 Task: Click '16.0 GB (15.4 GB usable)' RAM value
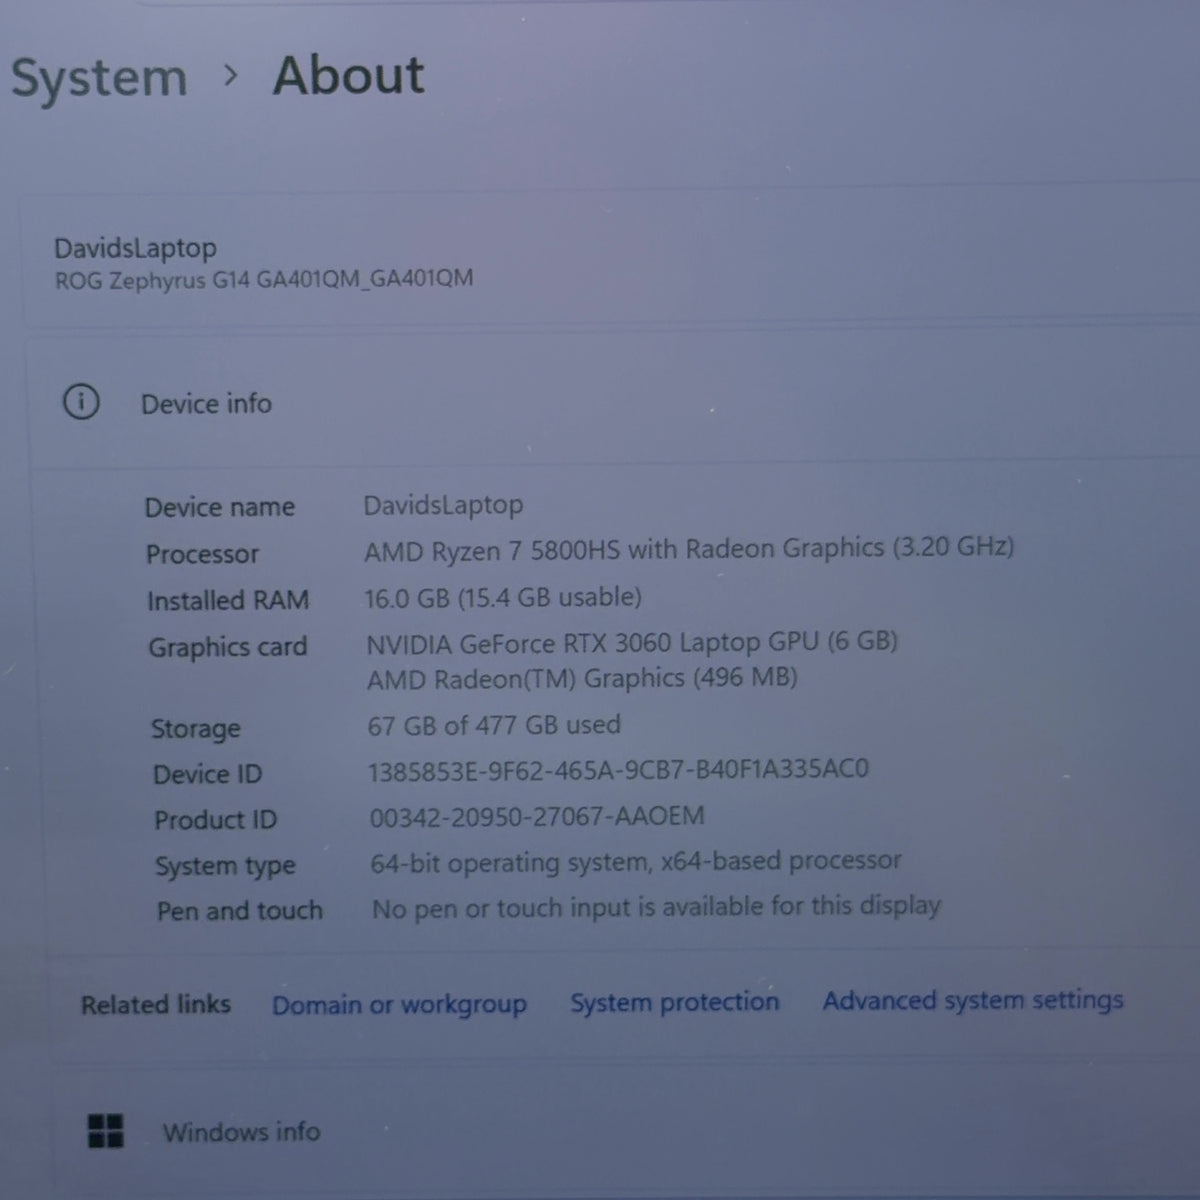pos(503,597)
